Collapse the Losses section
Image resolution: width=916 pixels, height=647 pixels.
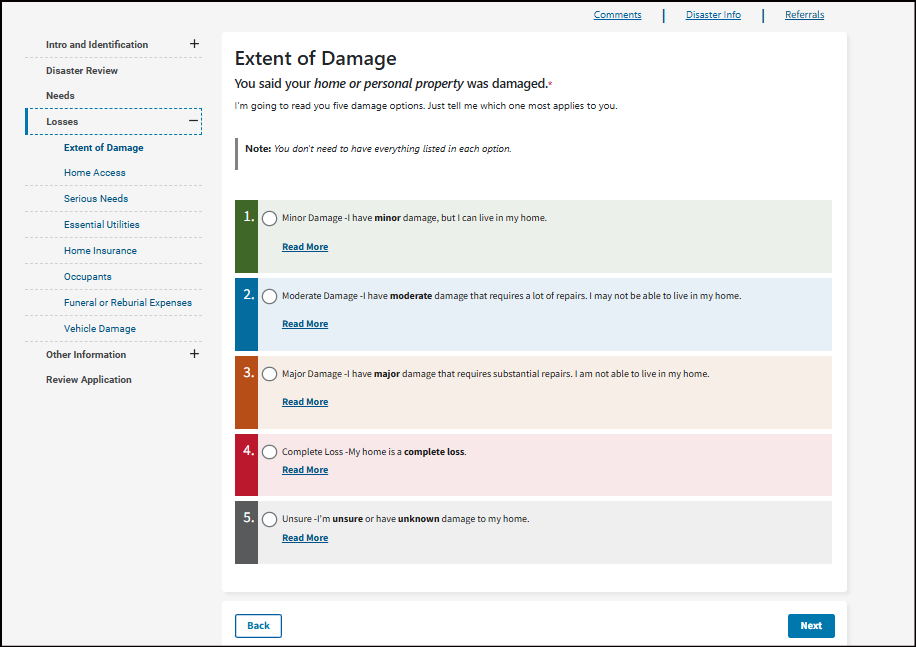coord(194,121)
